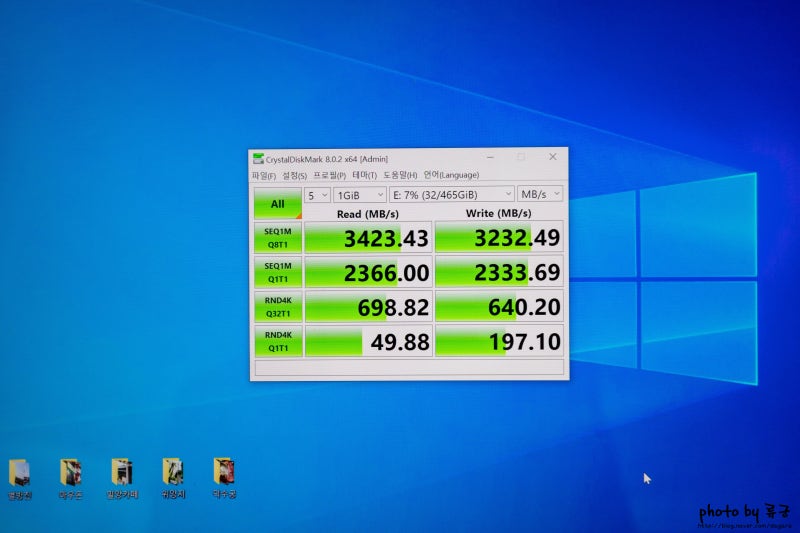Expand the 1GiB test size dropdown
Screen dimensions: 800x533
click(360, 195)
